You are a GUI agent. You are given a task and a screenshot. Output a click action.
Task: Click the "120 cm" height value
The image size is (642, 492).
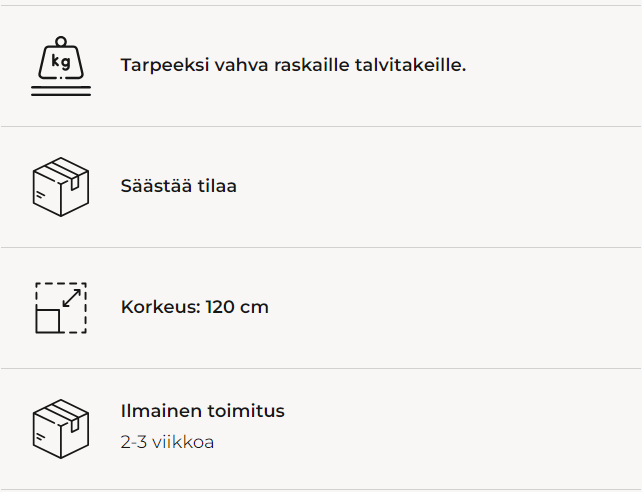coord(237,307)
